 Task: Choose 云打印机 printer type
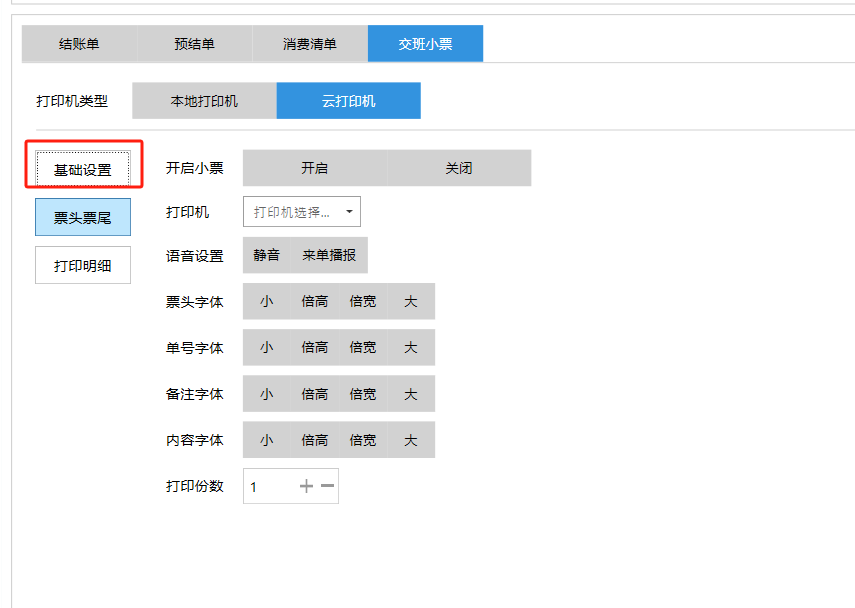click(x=348, y=101)
